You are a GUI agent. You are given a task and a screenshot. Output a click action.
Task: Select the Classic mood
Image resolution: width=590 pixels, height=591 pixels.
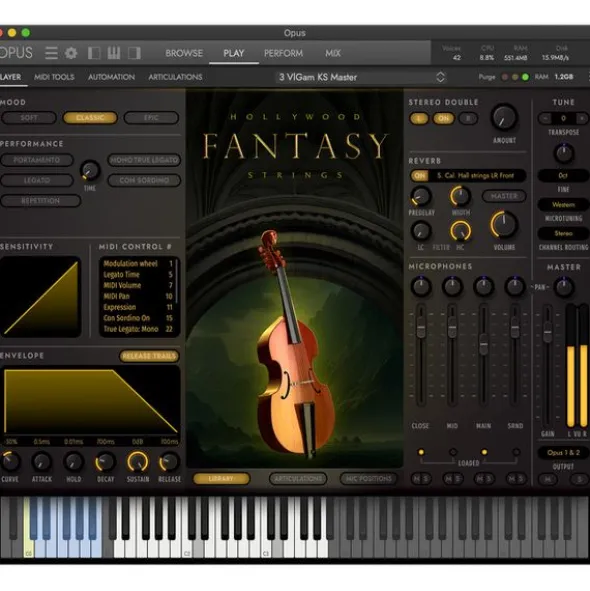pos(90,118)
